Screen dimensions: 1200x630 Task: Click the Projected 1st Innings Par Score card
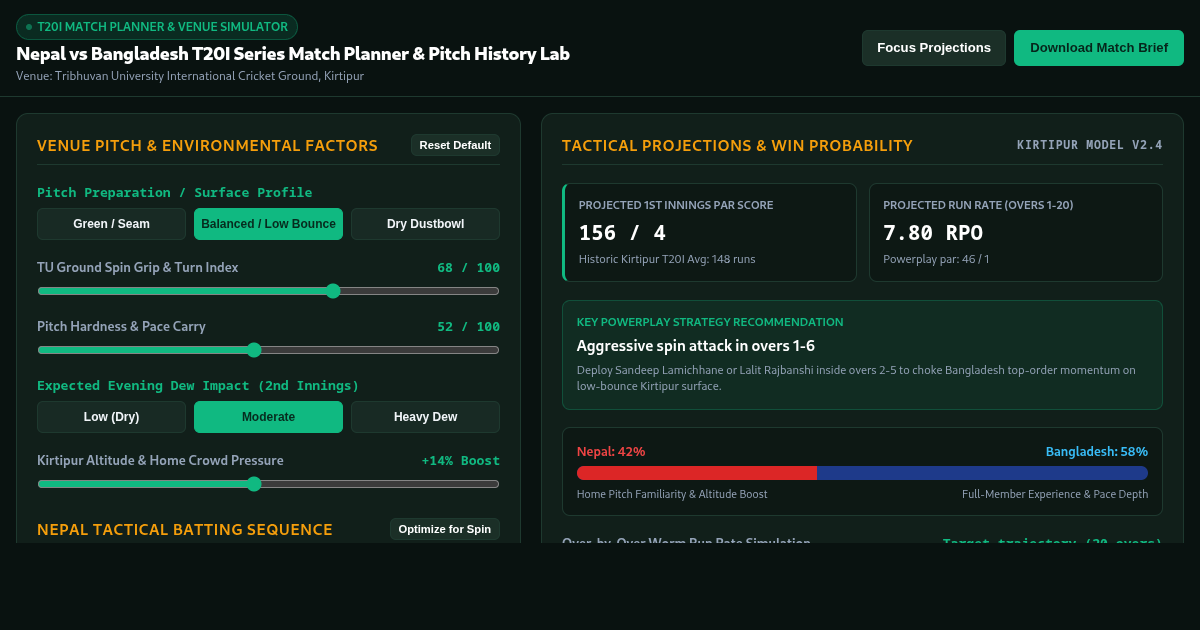[709, 232]
